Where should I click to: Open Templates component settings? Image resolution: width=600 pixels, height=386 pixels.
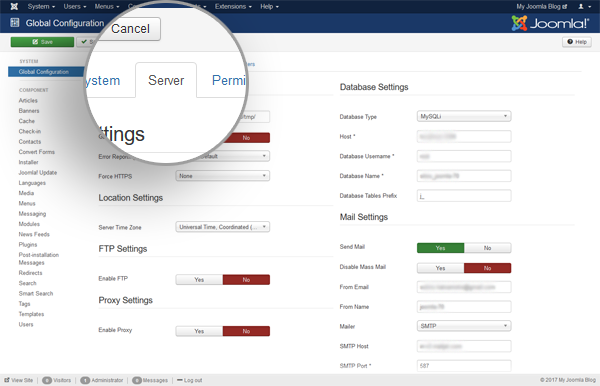tap(31, 314)
